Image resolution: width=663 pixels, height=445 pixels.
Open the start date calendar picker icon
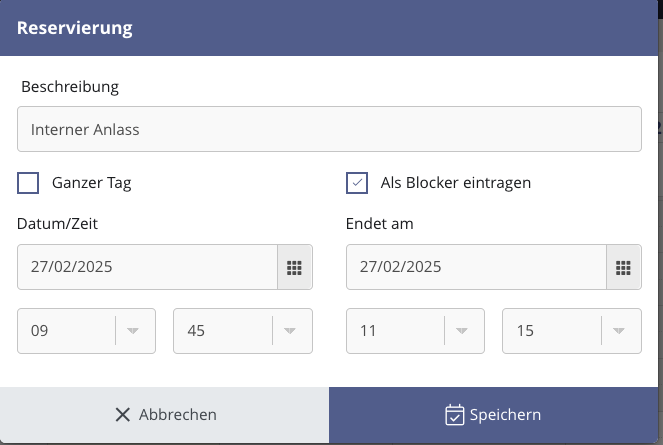295,267
